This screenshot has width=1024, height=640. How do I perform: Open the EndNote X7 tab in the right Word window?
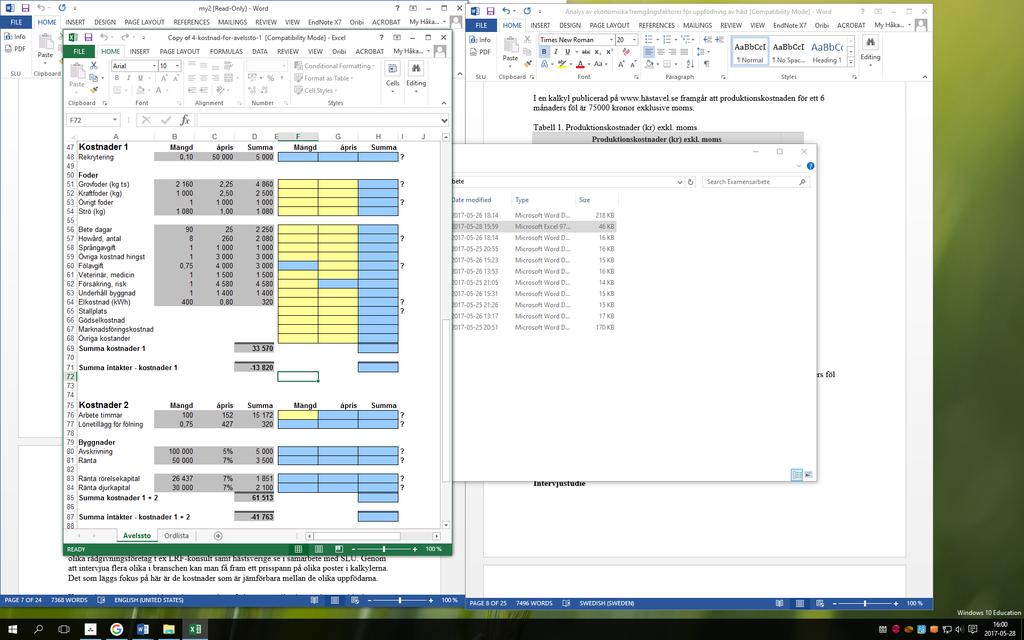(x=790, y=25)
